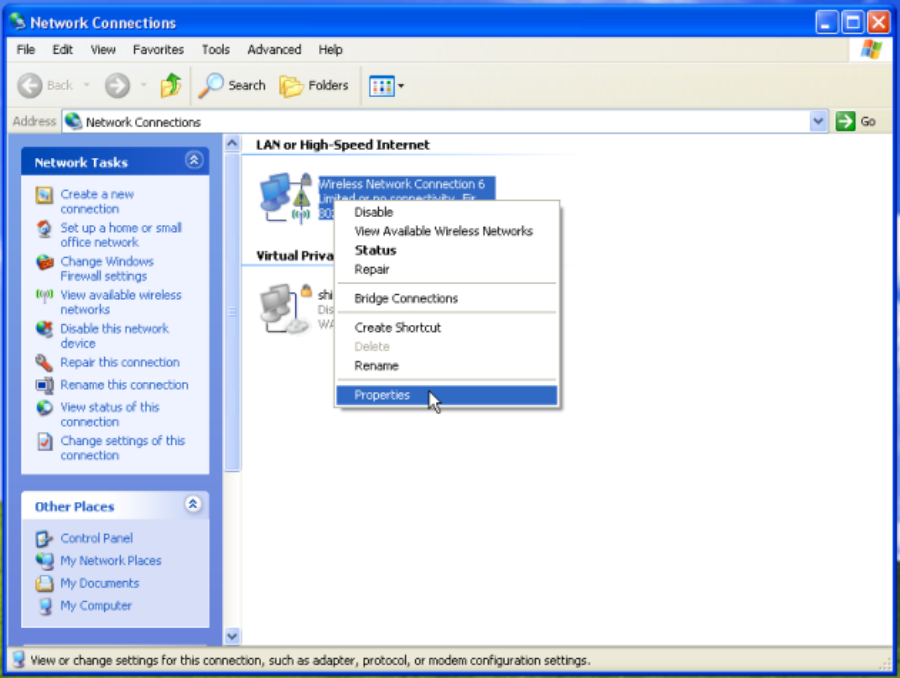Open Control Panel link
The height and width of the screenshot is (678, 900).
pyautogui.click(x=96, y=538)
